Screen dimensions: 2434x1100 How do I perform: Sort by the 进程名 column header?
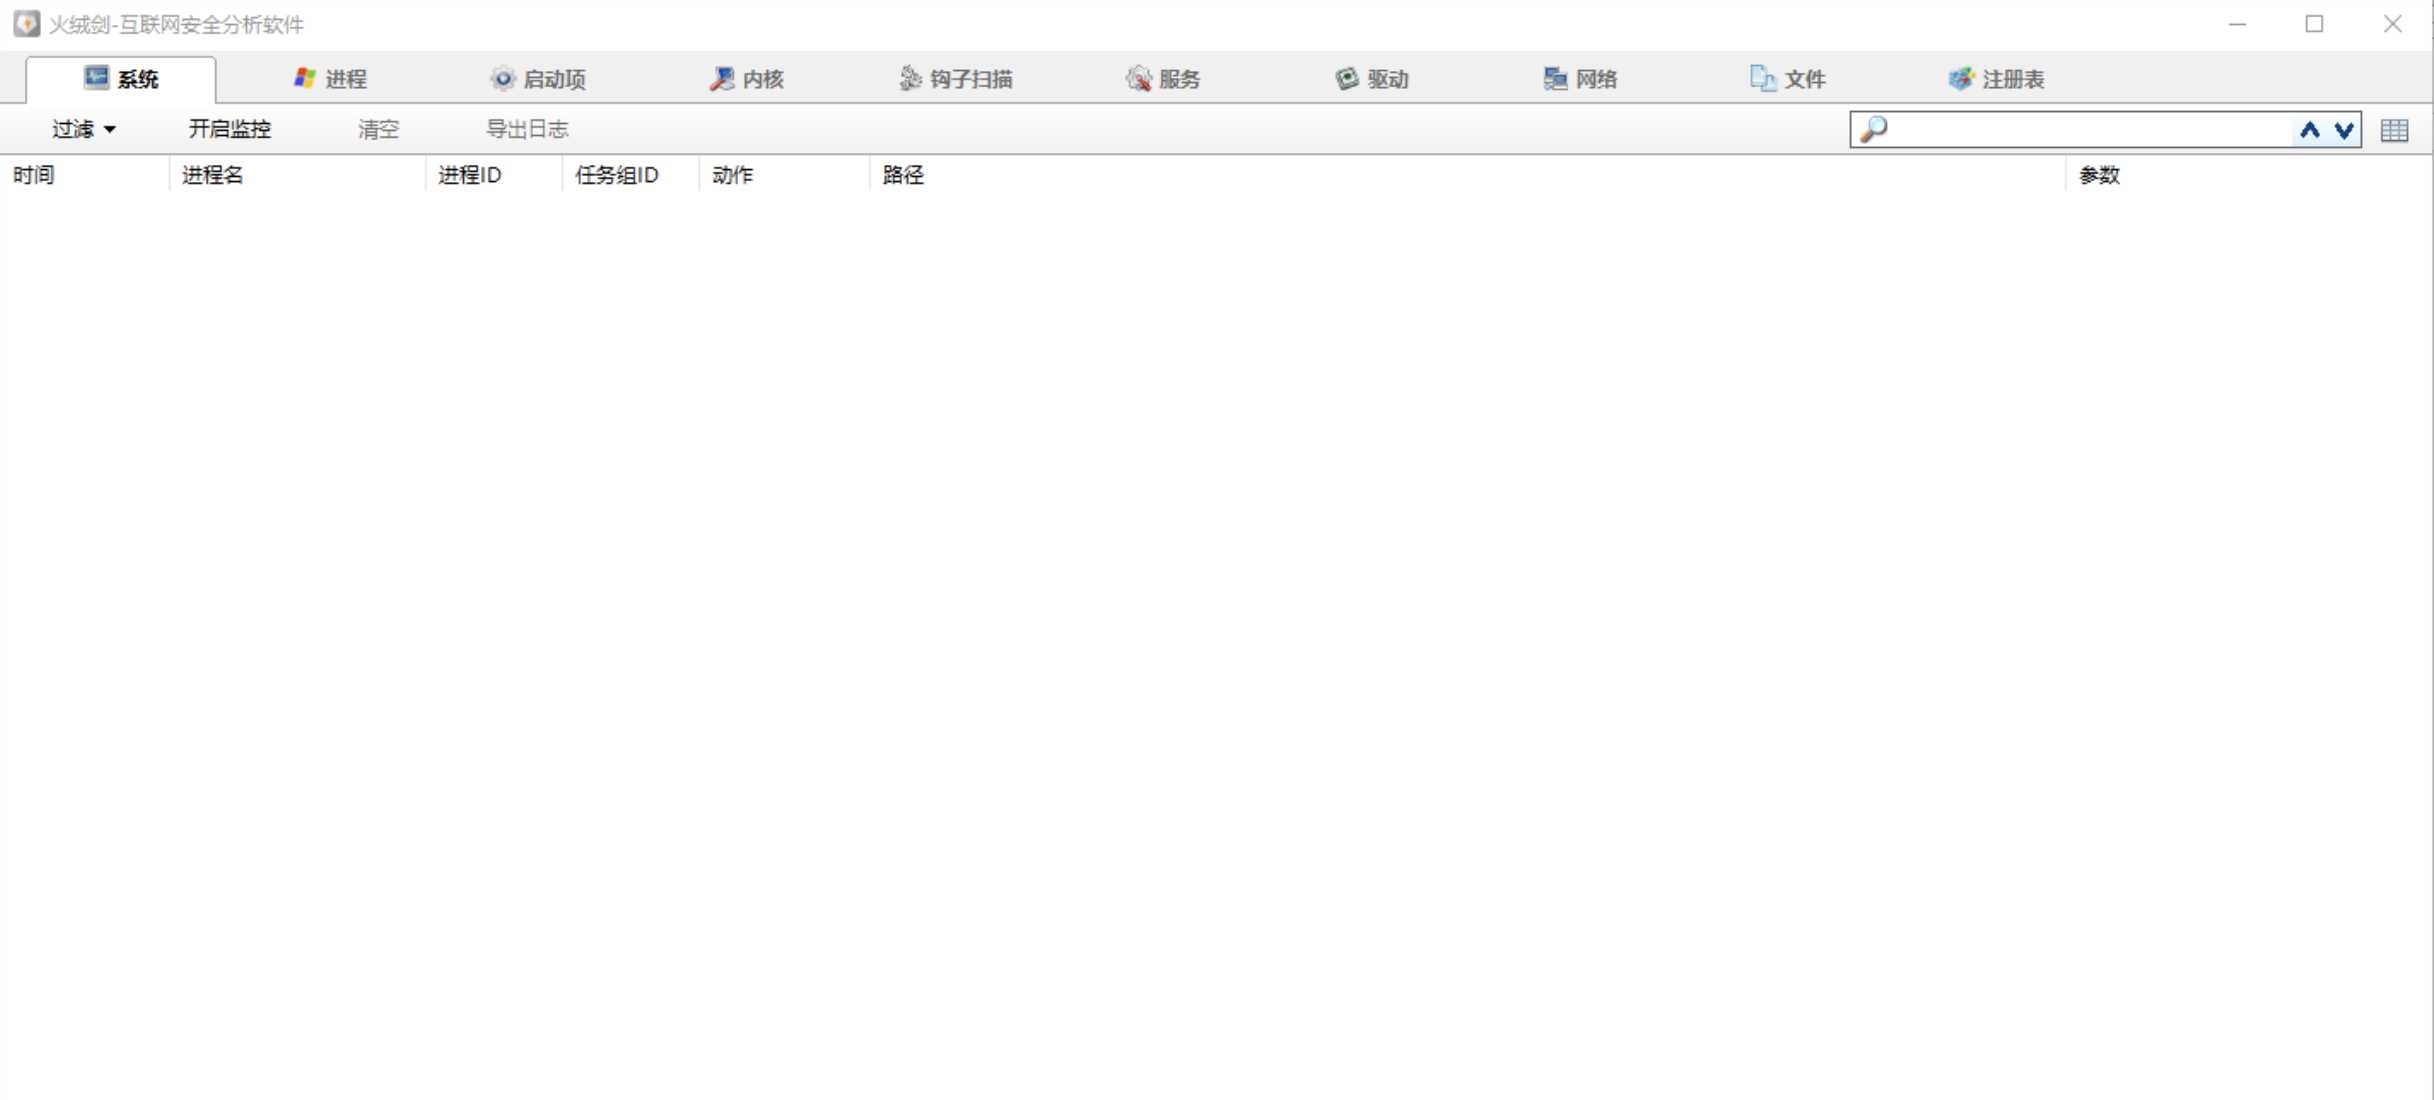[x=298, y=175]
